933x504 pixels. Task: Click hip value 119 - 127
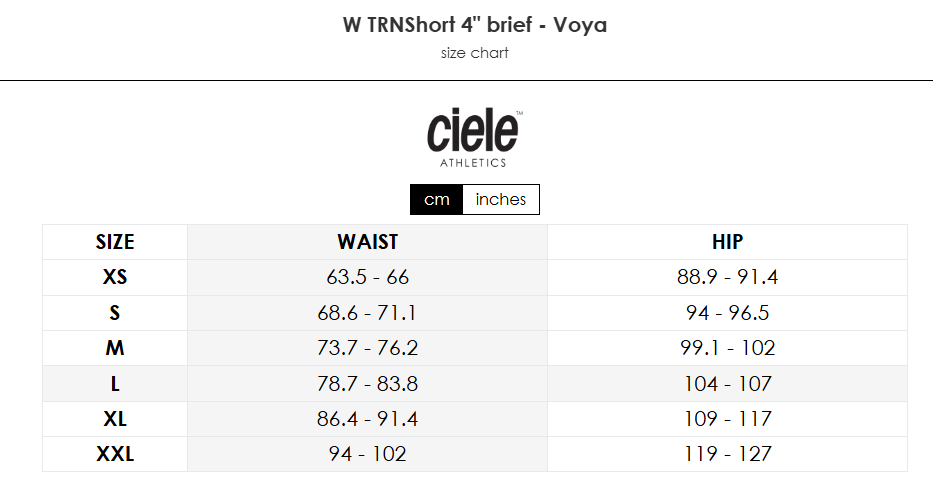tap(727, 454)
